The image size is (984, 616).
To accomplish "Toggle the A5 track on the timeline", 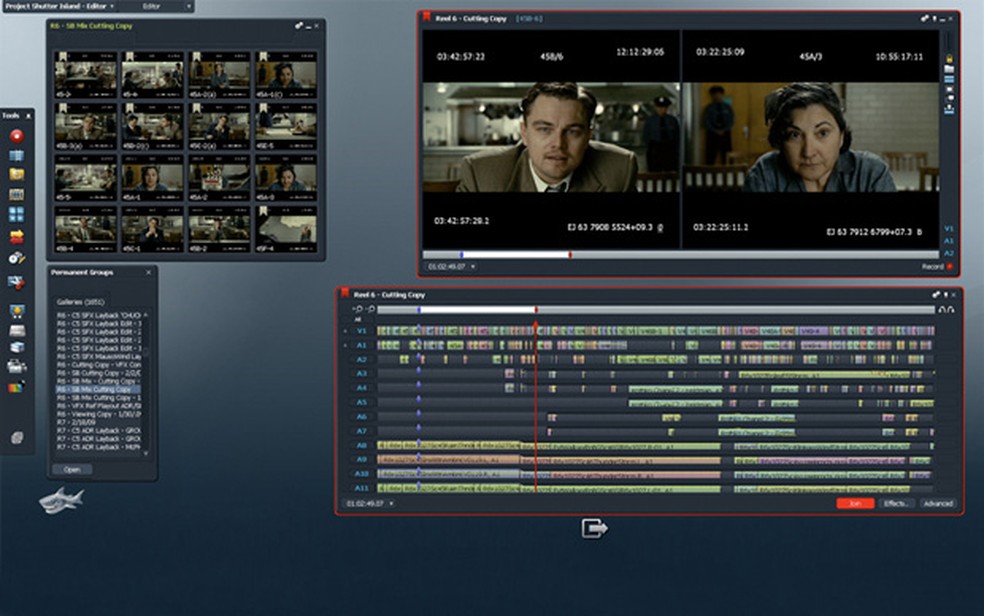I will click(361, 402).
